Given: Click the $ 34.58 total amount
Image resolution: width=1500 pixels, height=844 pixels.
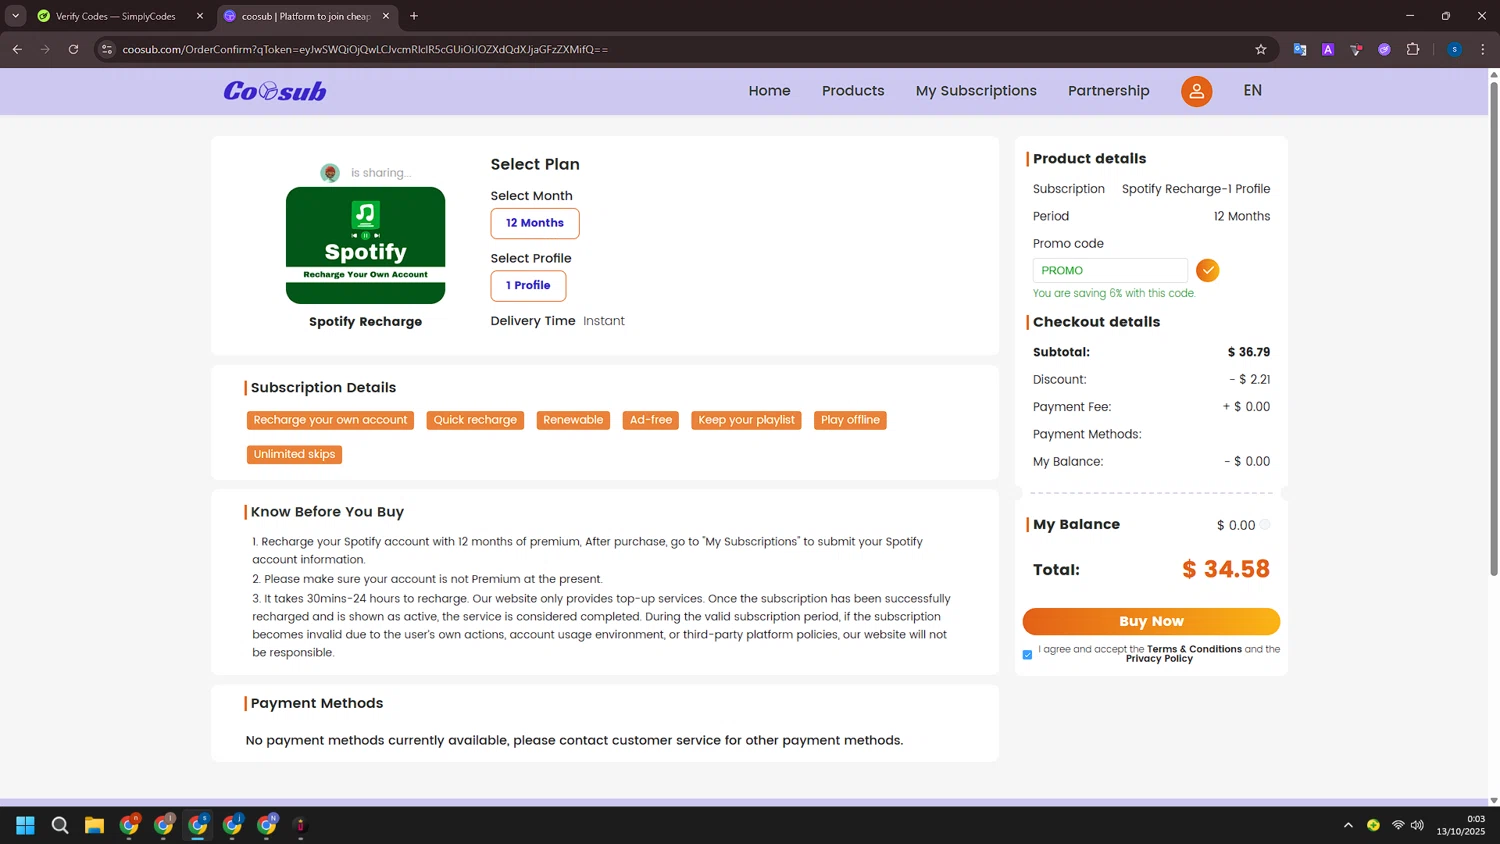Looking at the screenshot, I should pyautogui.click(x=1226, y=569).
